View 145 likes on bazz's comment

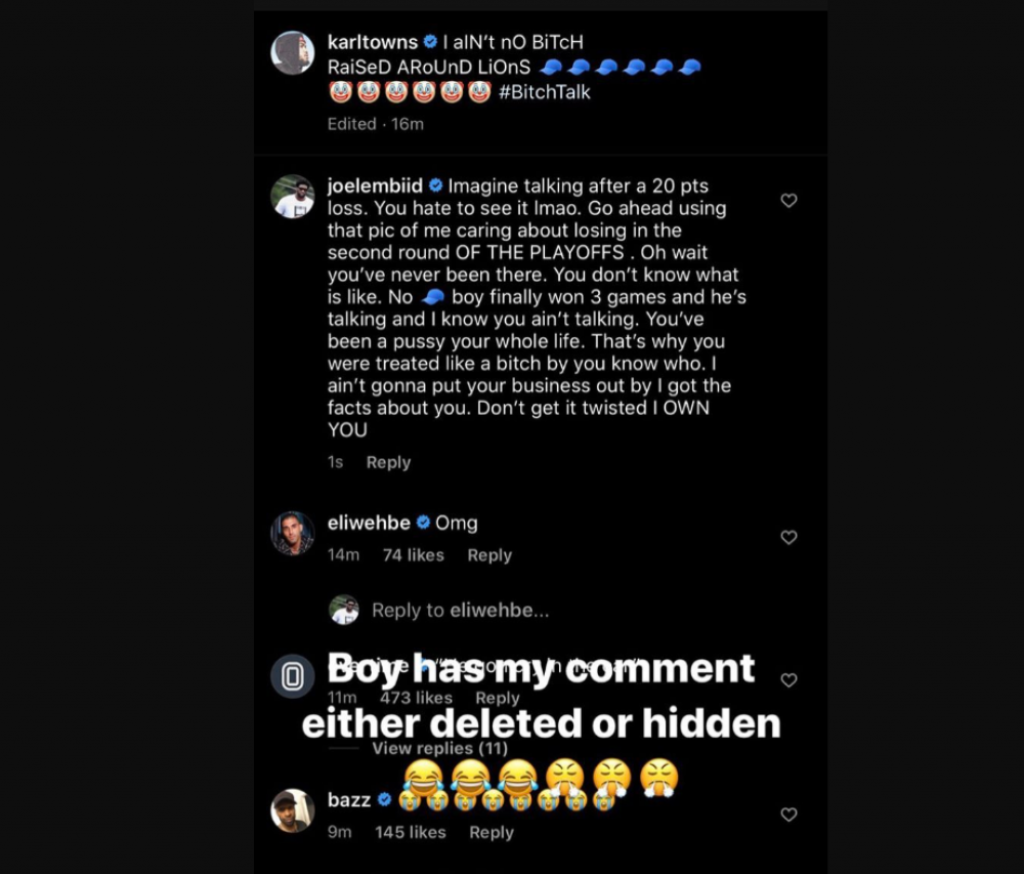pyautogui.click(x=409, y=832)
